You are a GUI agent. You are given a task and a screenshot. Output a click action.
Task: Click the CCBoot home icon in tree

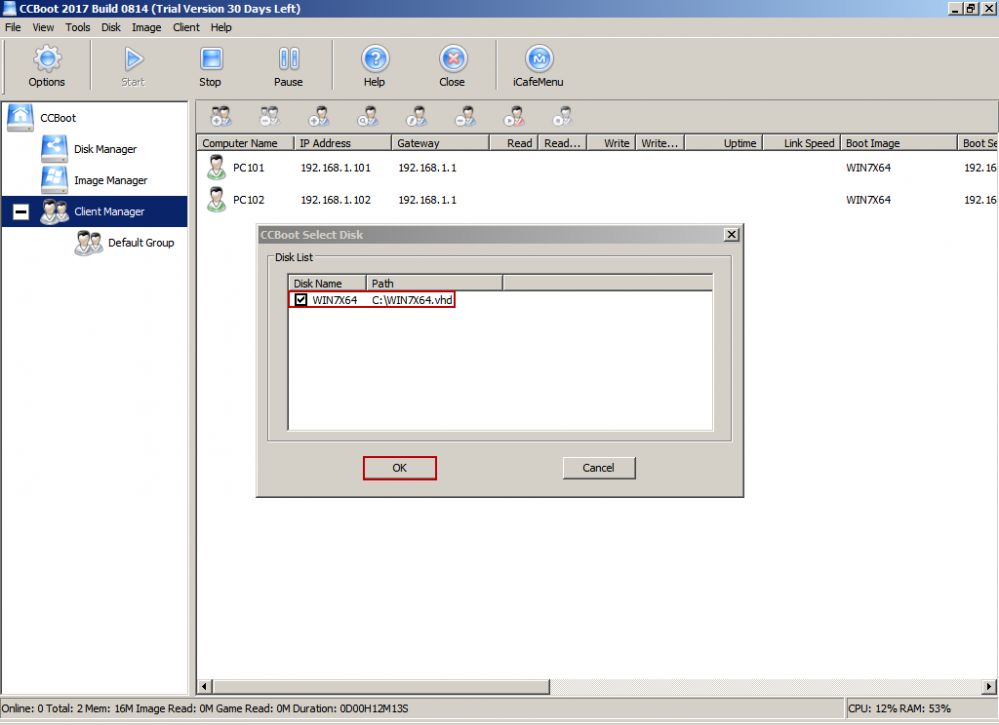point(20,118)
